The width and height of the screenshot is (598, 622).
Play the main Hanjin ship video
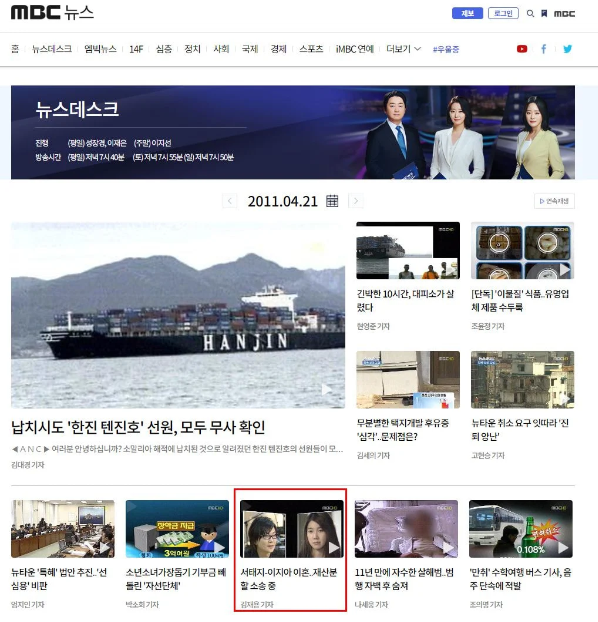[x=178, y=315]
